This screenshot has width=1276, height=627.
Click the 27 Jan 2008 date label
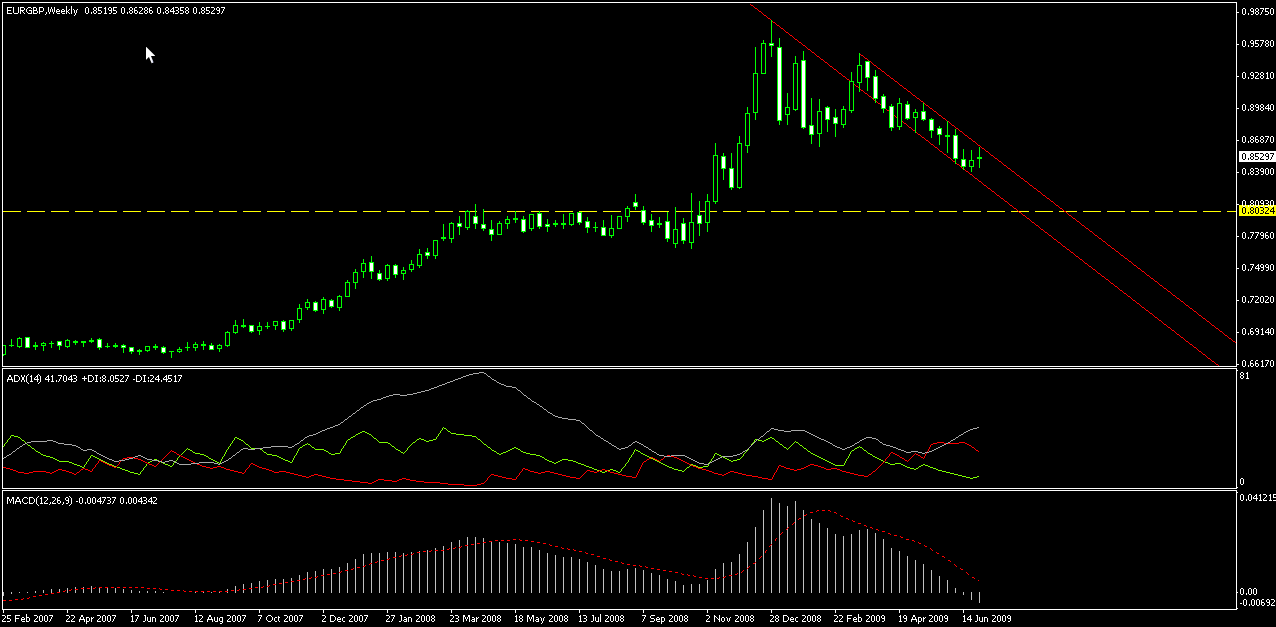[x=411, y=619]
